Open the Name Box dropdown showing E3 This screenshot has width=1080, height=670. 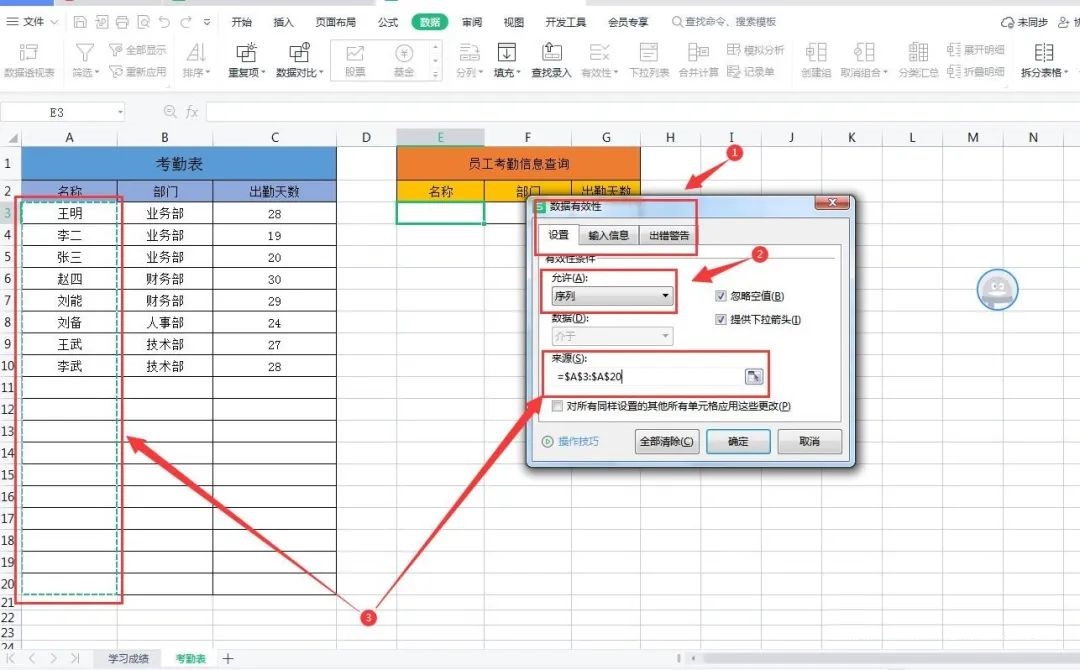[120, 112]
